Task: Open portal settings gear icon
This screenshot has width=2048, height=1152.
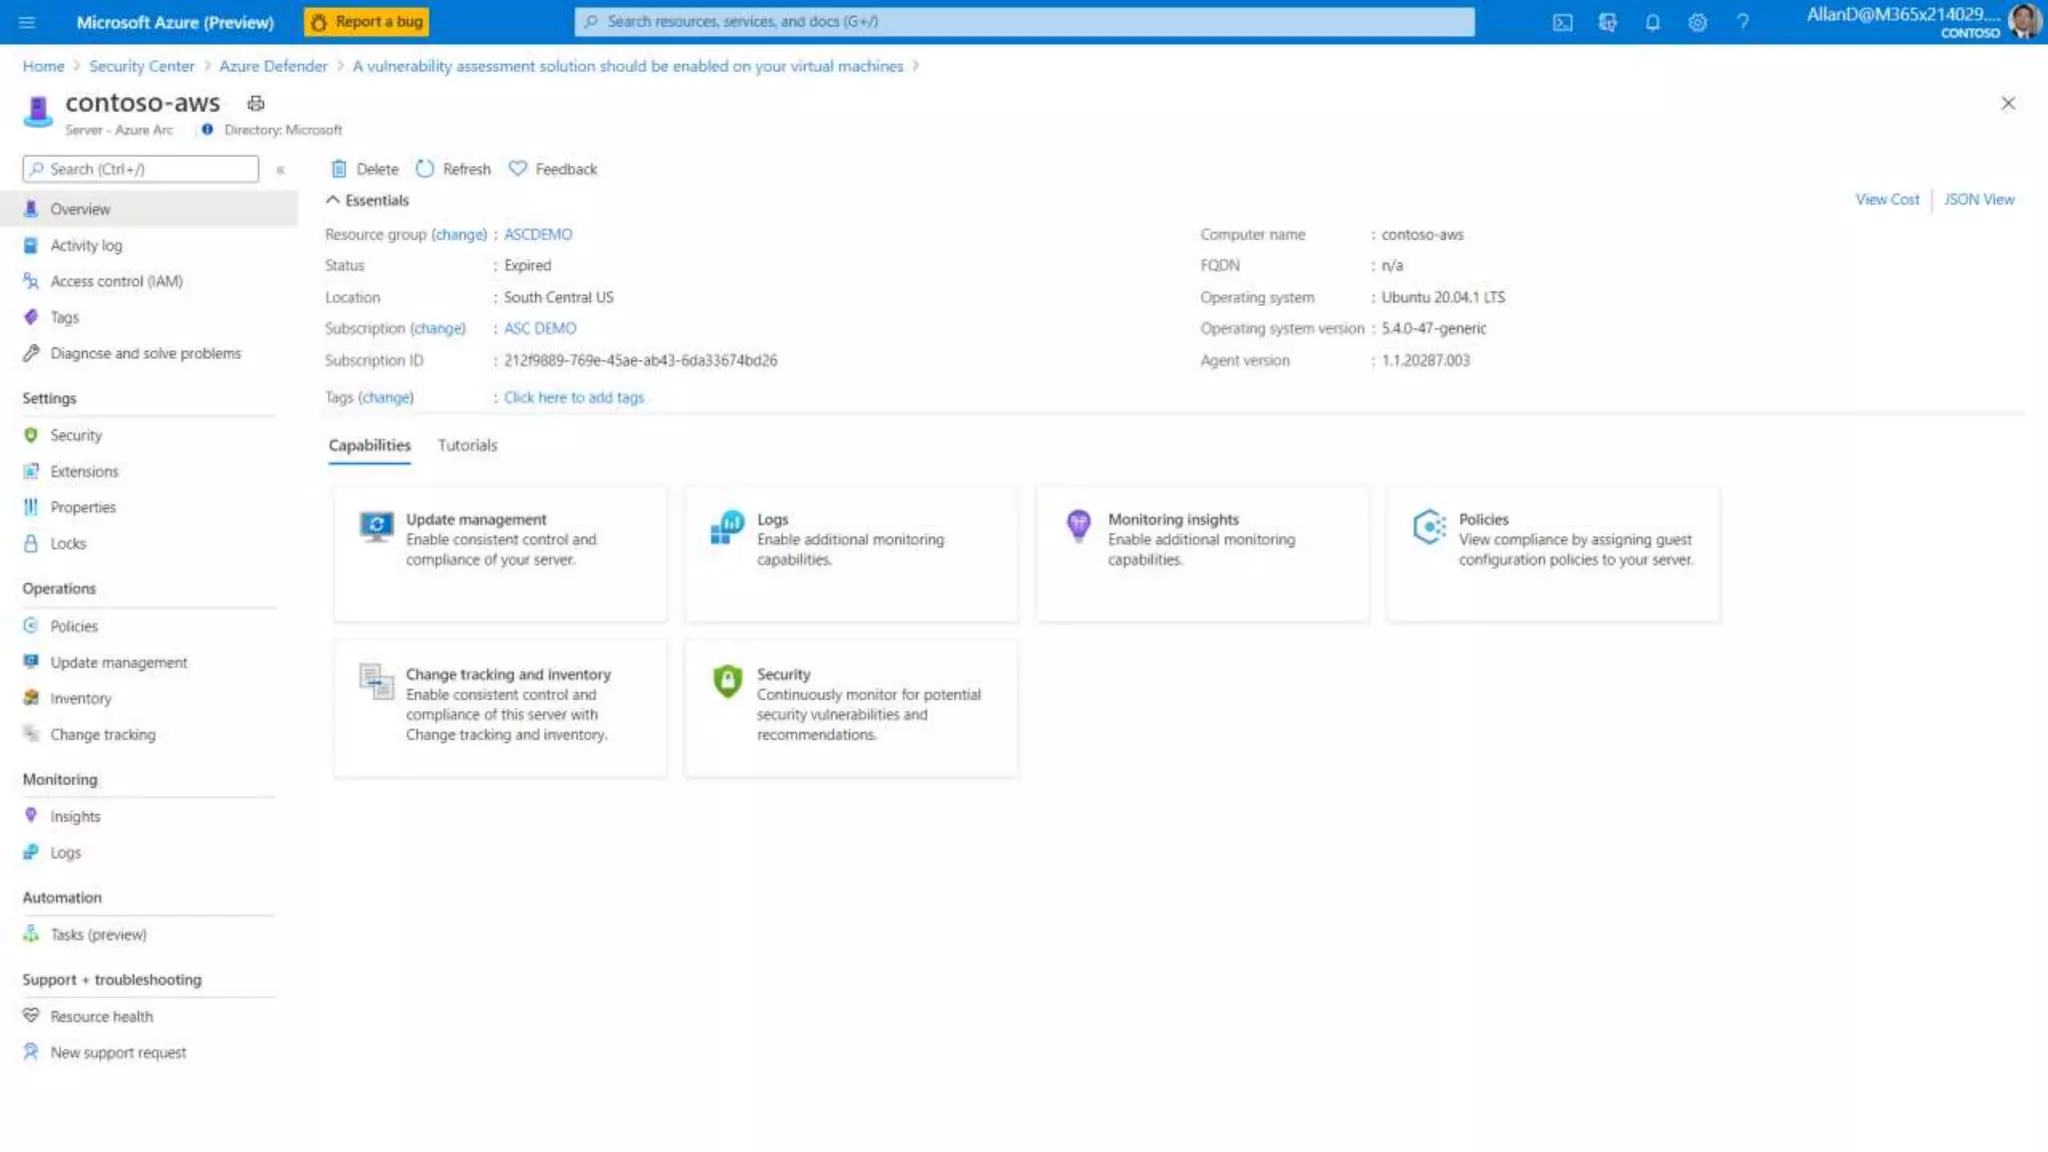Action: coord(1697,22)
